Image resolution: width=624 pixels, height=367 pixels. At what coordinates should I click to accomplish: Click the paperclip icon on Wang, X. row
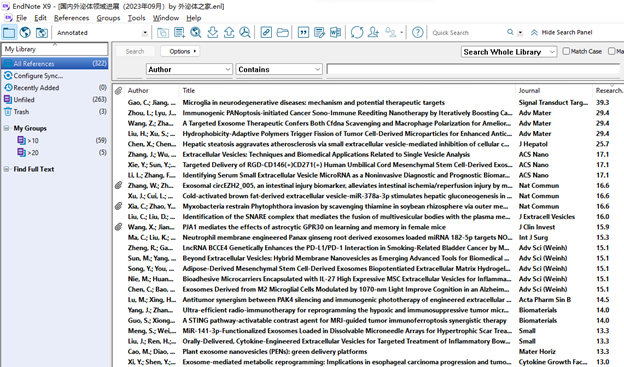click(119, 227)
